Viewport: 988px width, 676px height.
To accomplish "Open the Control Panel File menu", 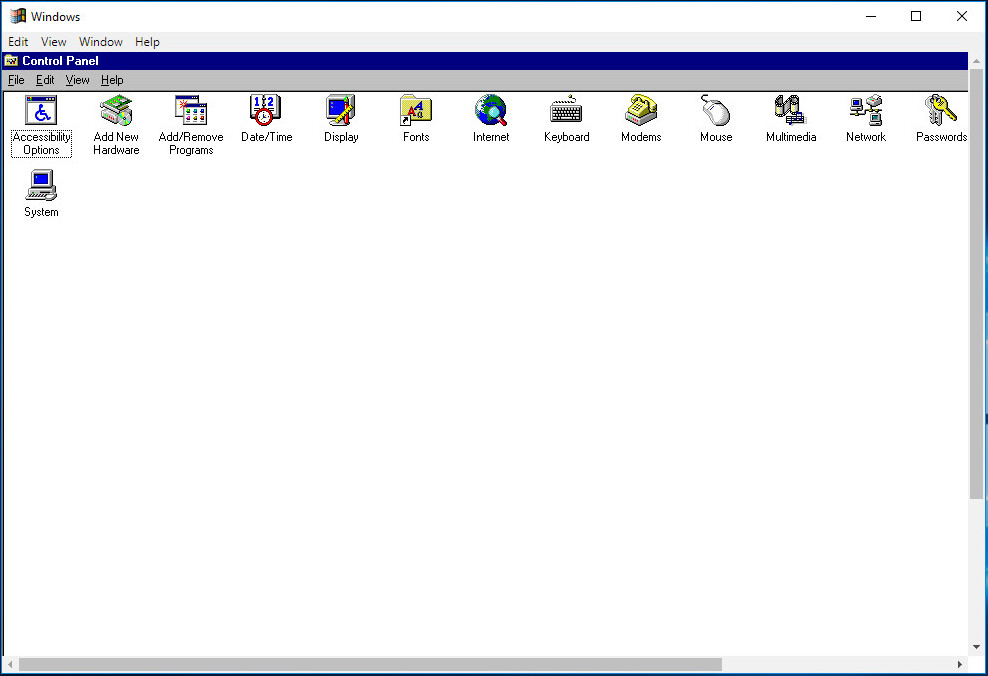I will click(x=16, y=80).
